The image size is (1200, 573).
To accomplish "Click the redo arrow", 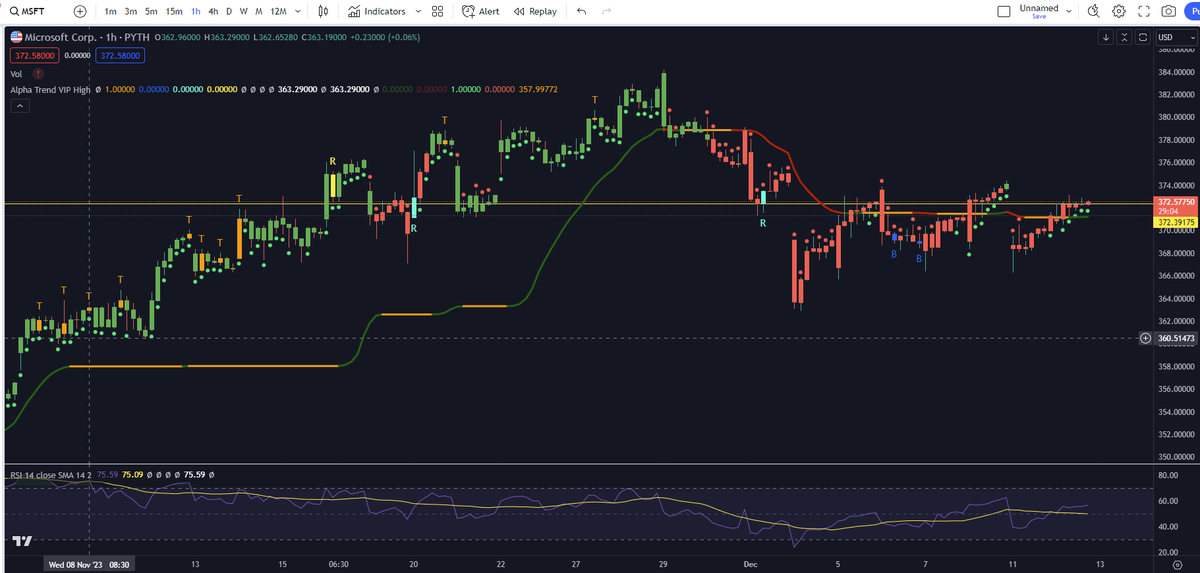I will pyautogui.click(x=606, y=11).
